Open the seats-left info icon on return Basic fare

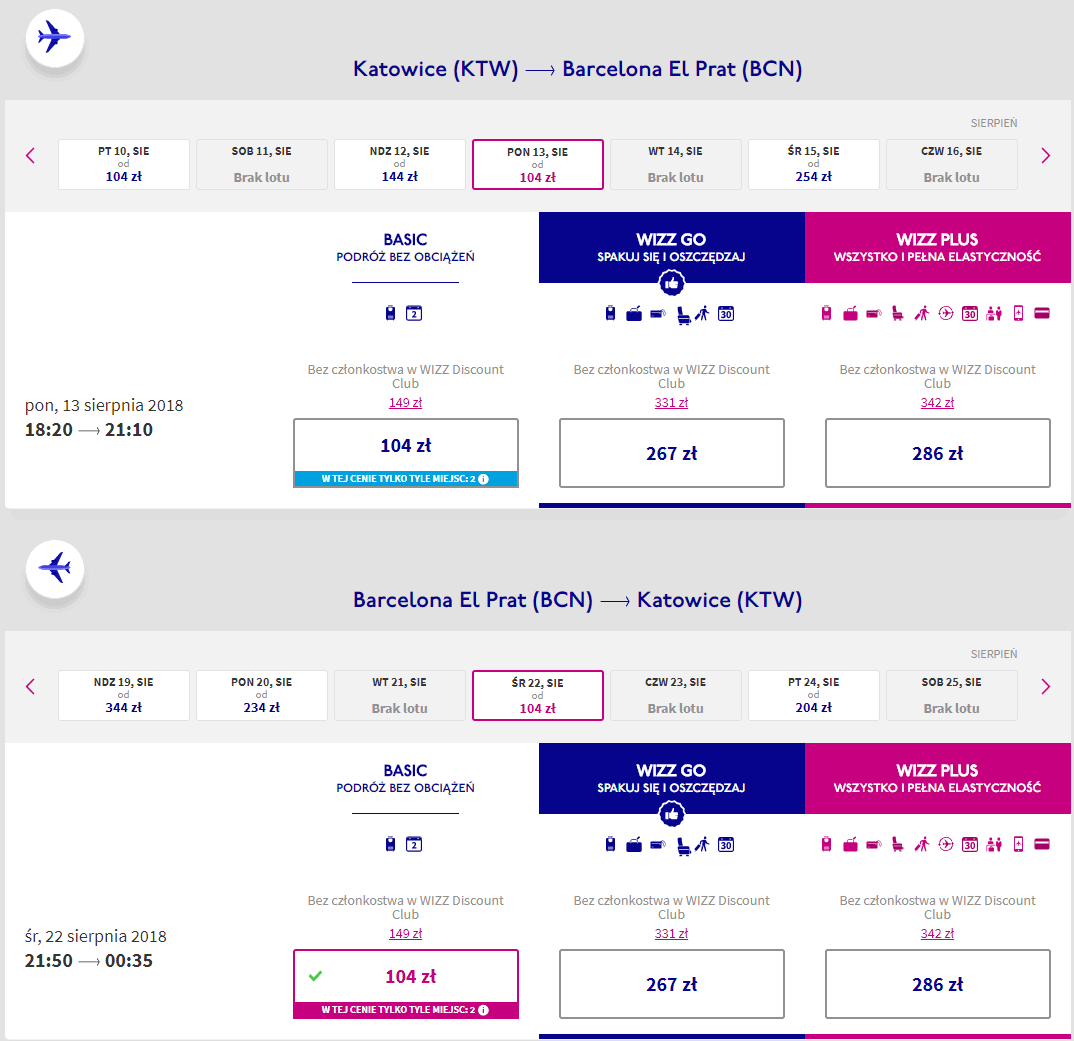(x=483, y=1010)
